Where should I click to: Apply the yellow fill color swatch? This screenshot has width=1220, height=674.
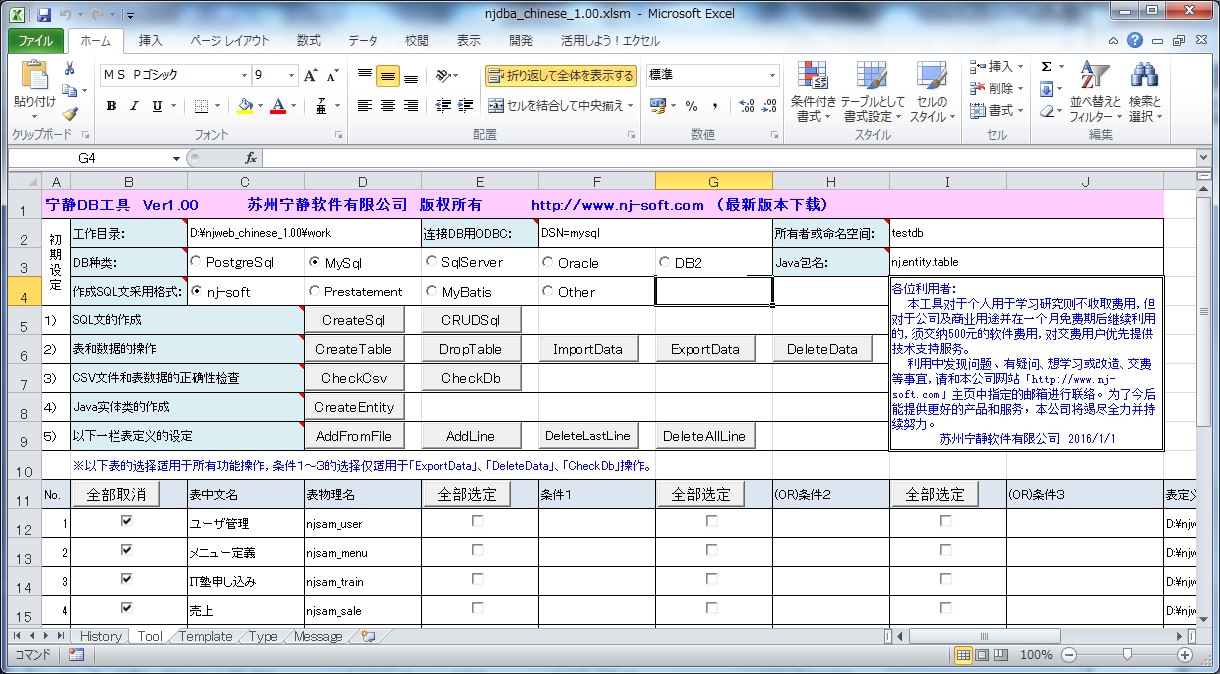tap(246, 106)
